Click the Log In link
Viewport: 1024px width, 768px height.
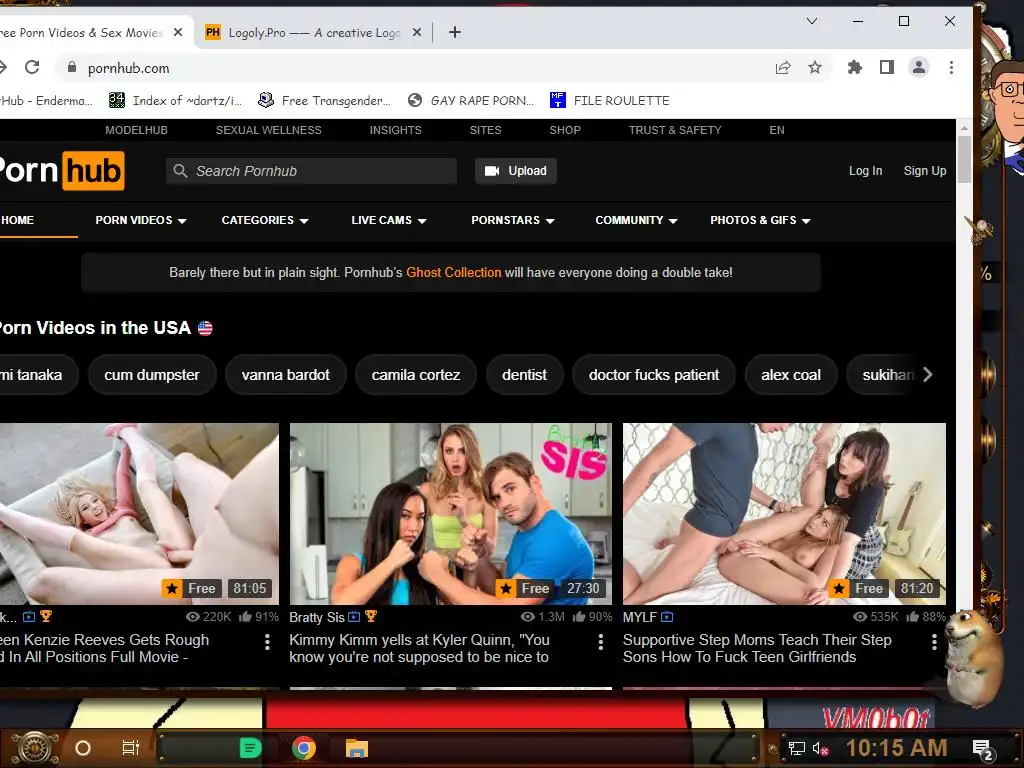[x=865, y=170]
